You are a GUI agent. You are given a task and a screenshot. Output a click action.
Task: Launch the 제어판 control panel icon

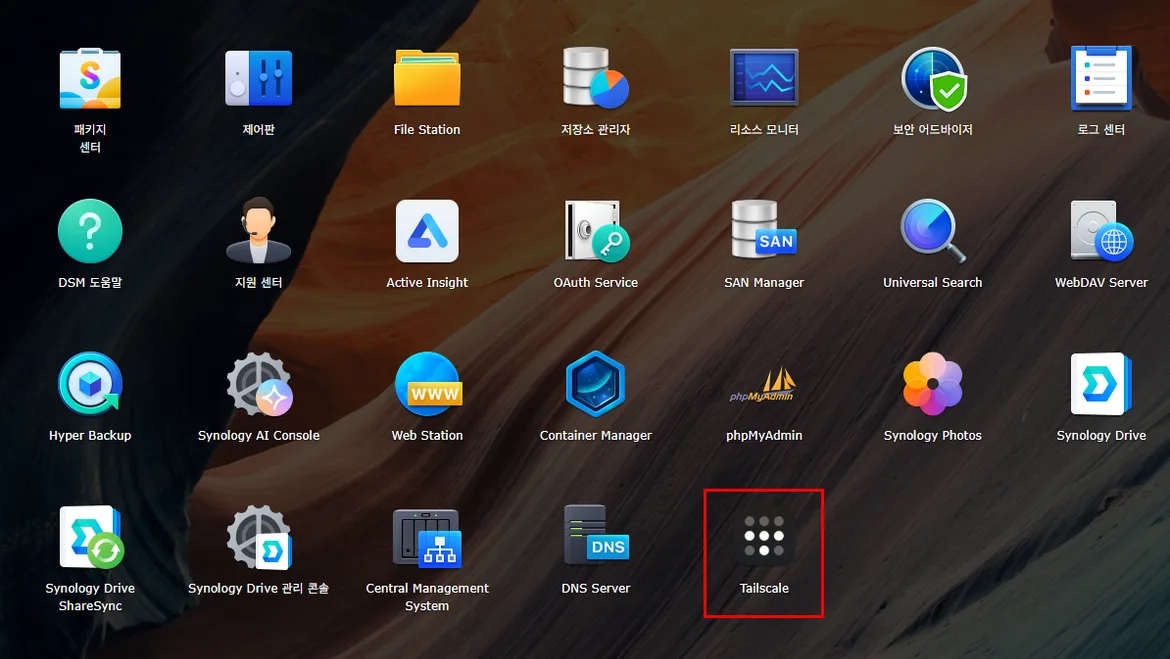click(258, 79)
